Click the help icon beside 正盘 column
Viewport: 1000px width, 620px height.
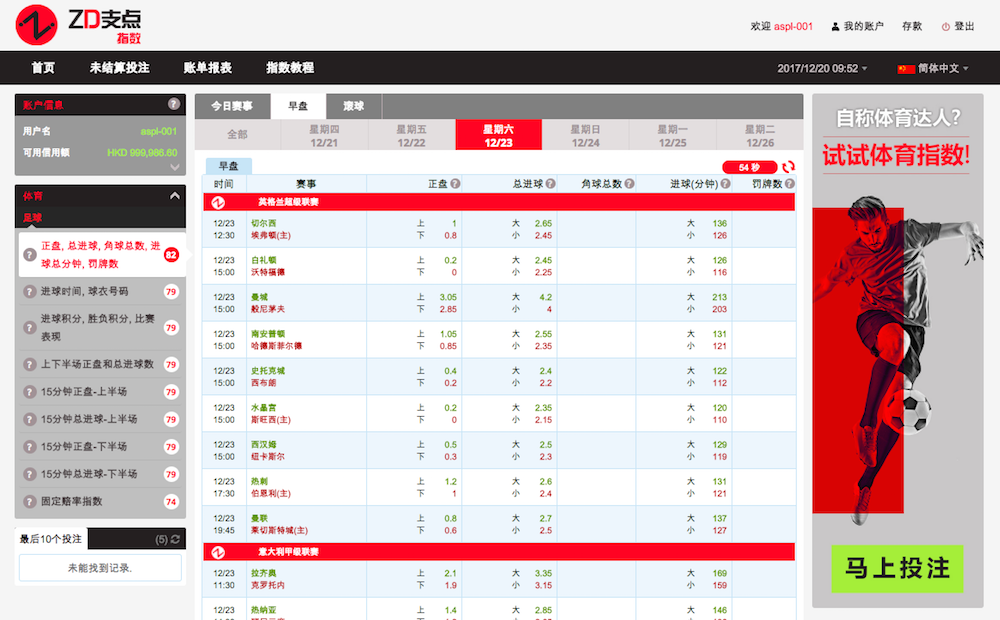pos(455,184)
